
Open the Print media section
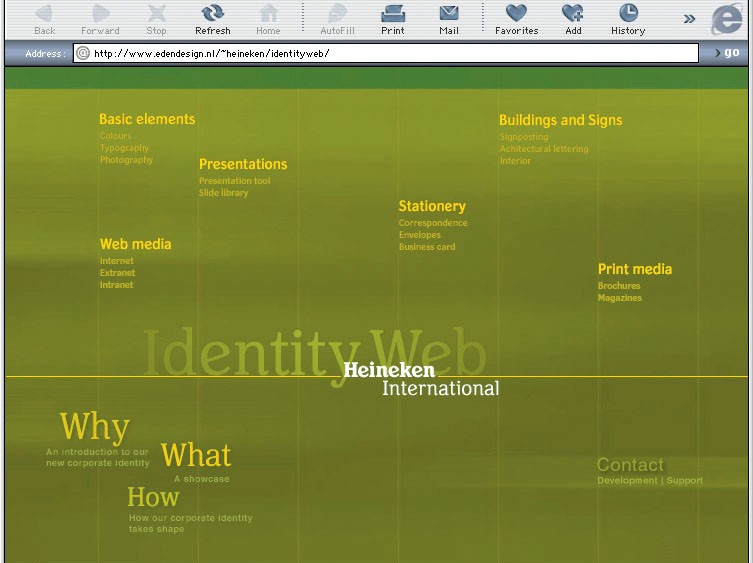pyautogui.click(x=635, y=269)
